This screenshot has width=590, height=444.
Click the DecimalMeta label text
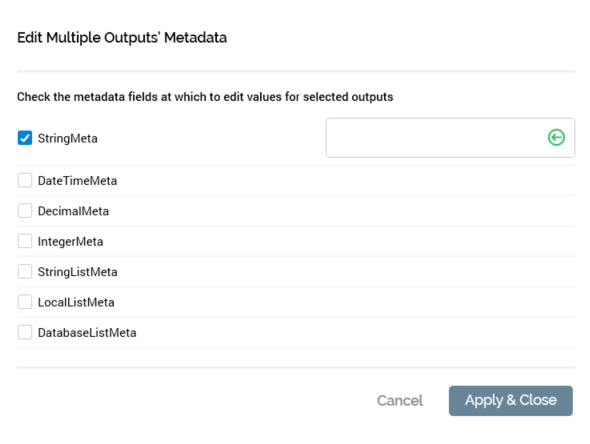click(x=73, y=211)
